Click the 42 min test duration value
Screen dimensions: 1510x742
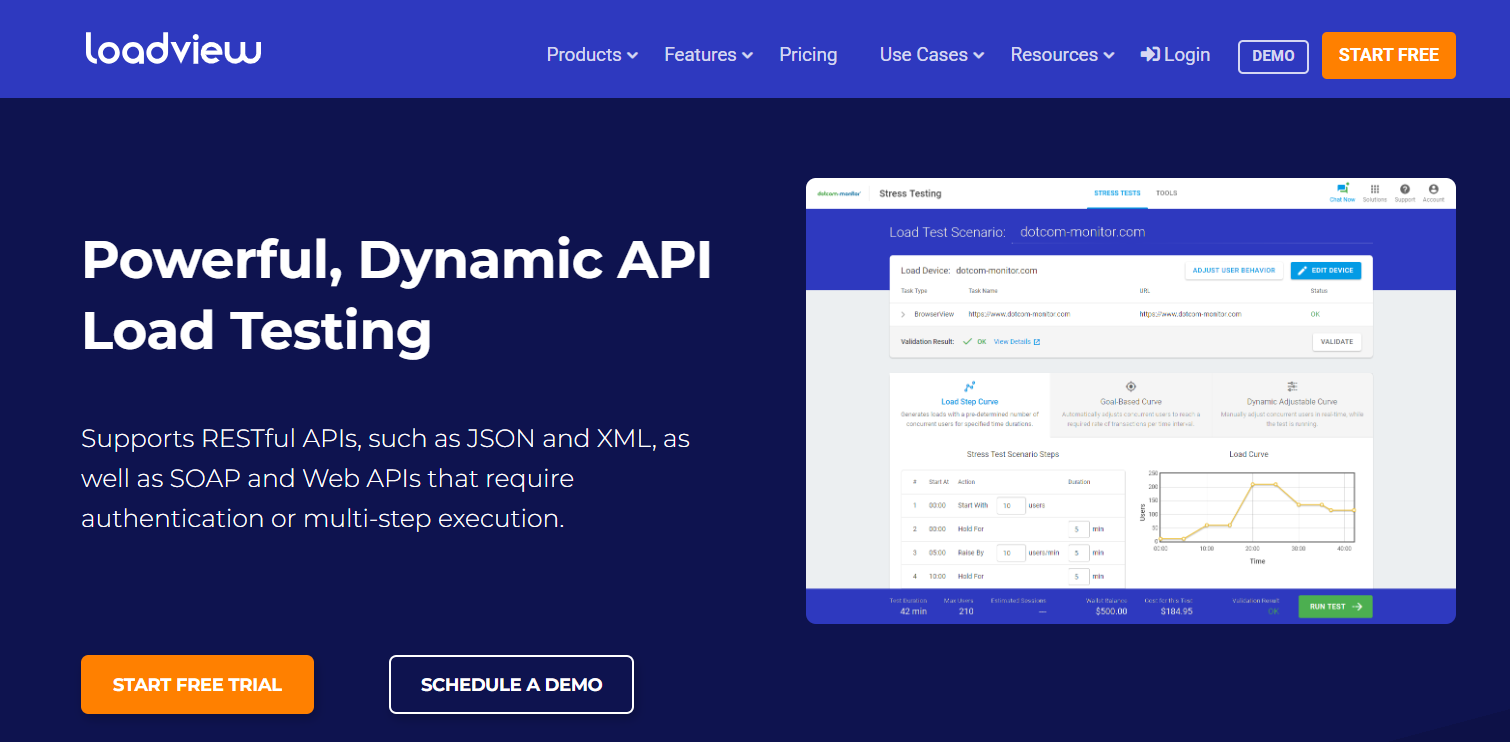[911, 611]
